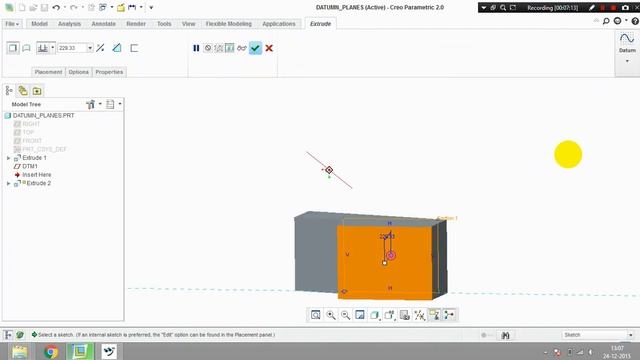The image size is (640, 360).
Task: Show the Folder Browser navigator tab
Action: tap(23, 91)
